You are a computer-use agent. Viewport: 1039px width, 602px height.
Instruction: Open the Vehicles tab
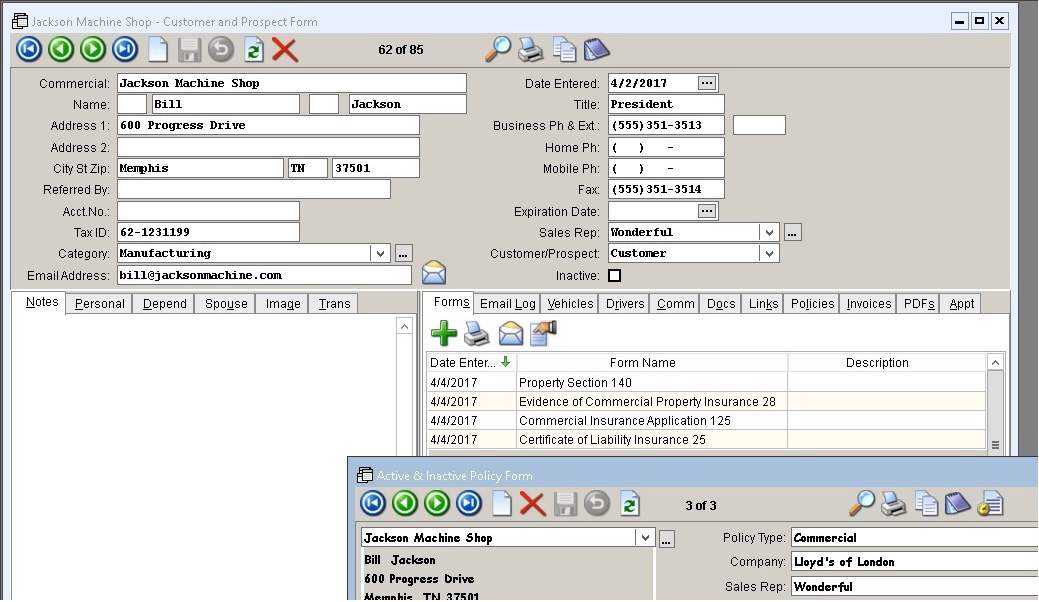[570, 304]
